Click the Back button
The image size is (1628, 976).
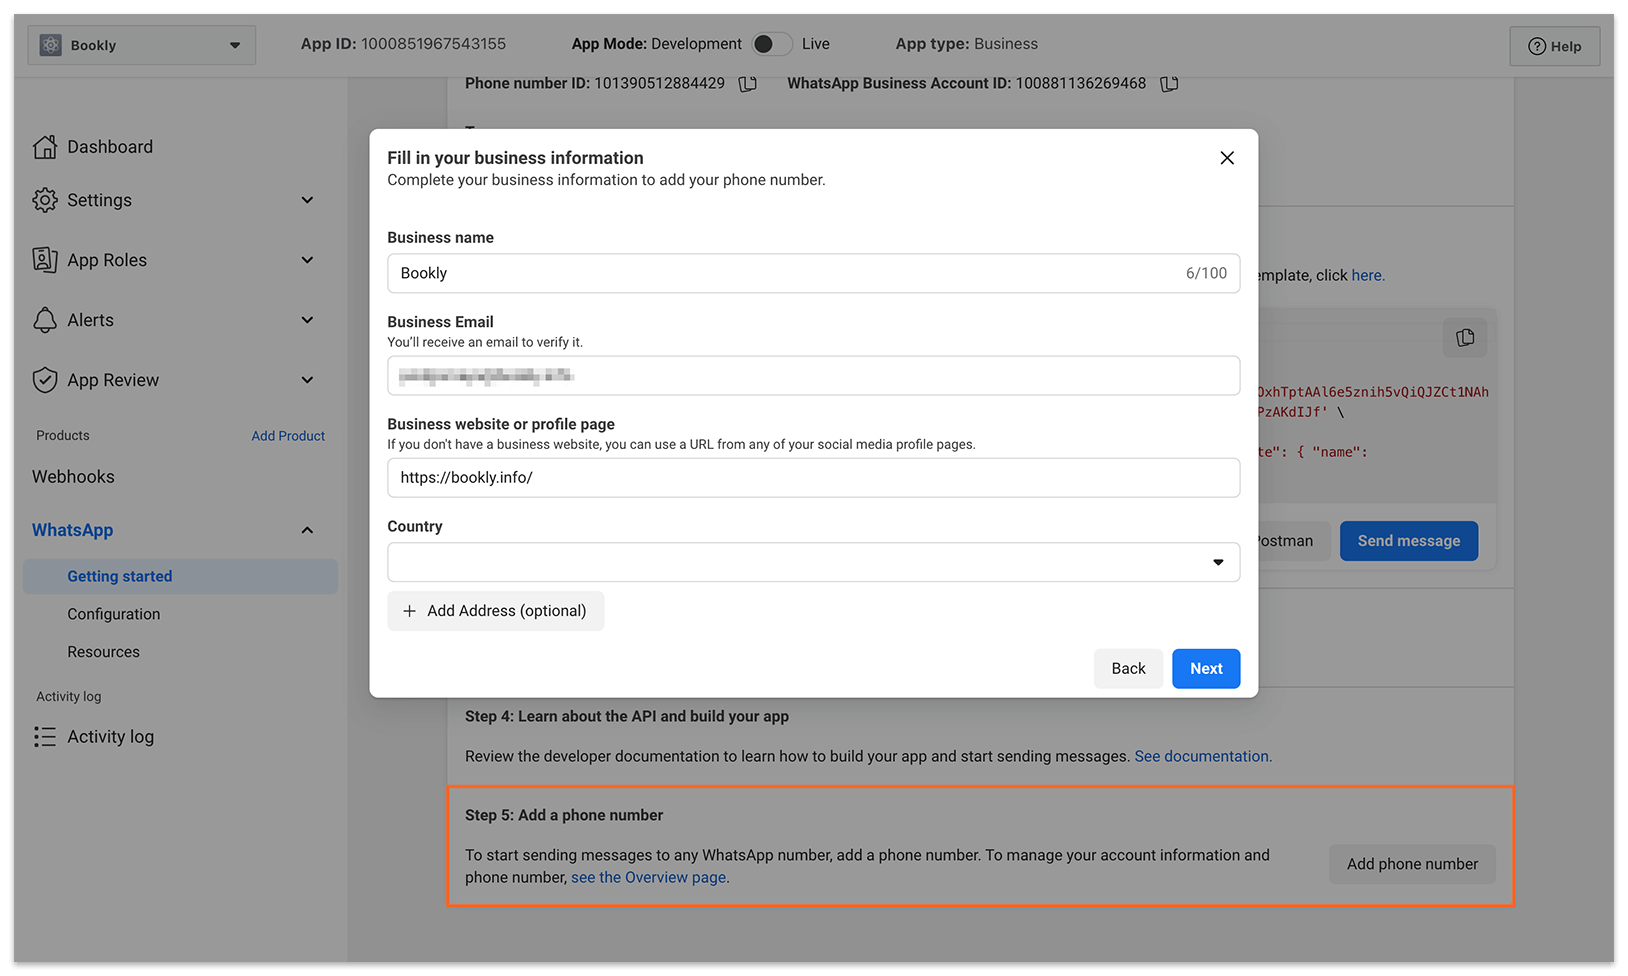pos(1128,669)
